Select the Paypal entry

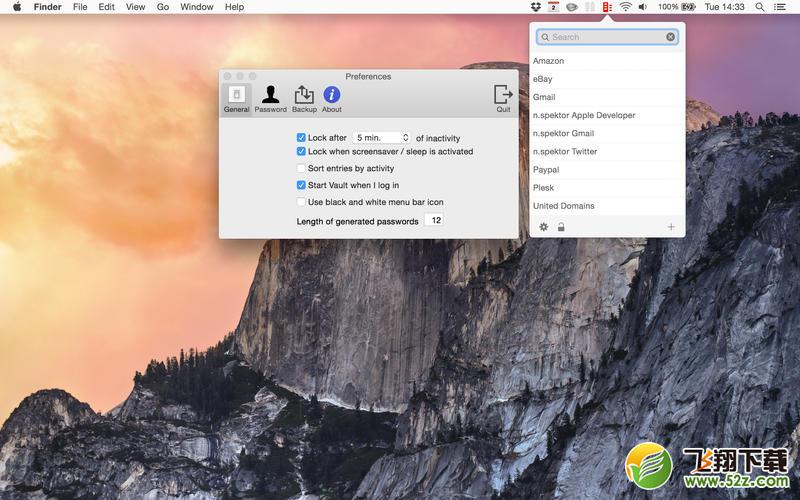607,169
